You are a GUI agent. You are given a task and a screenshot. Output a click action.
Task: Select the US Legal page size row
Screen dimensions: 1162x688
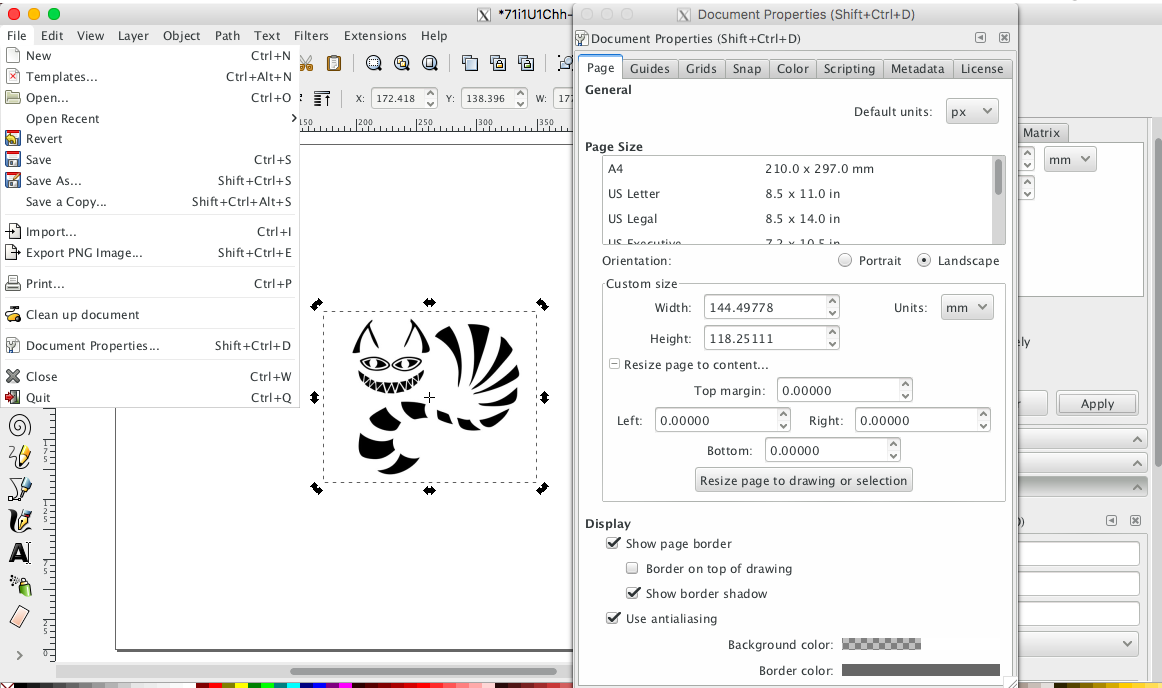pos(798,219)
